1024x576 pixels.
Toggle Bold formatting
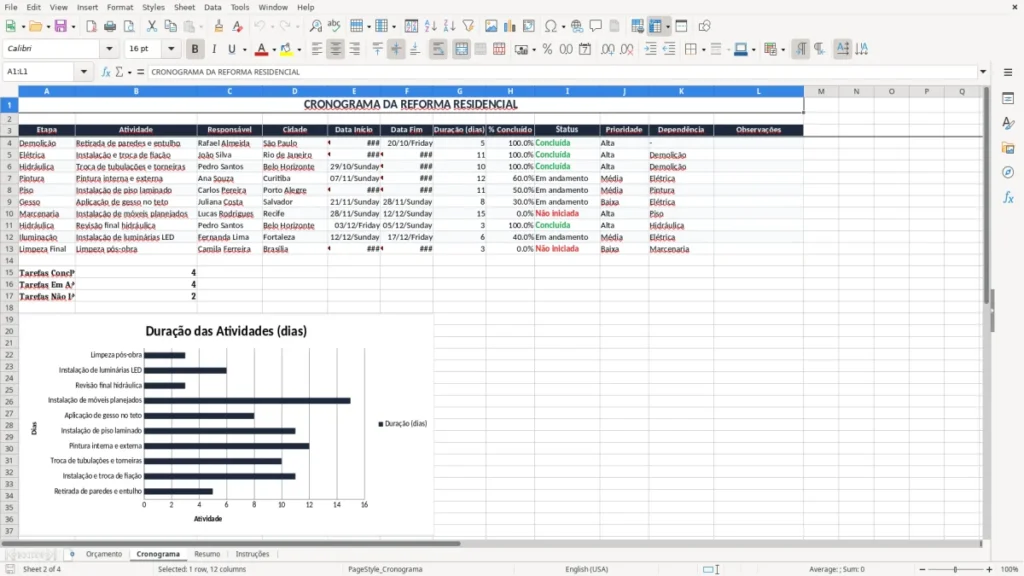pyautogui.click(x=195, y=49)
